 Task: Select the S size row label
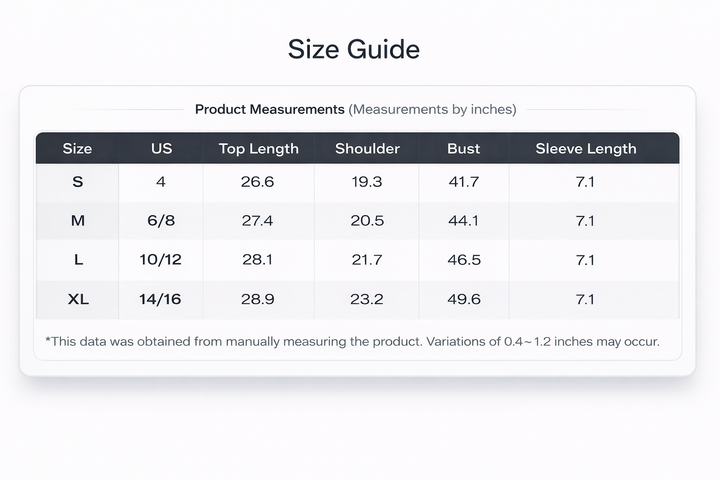[78, 182]
